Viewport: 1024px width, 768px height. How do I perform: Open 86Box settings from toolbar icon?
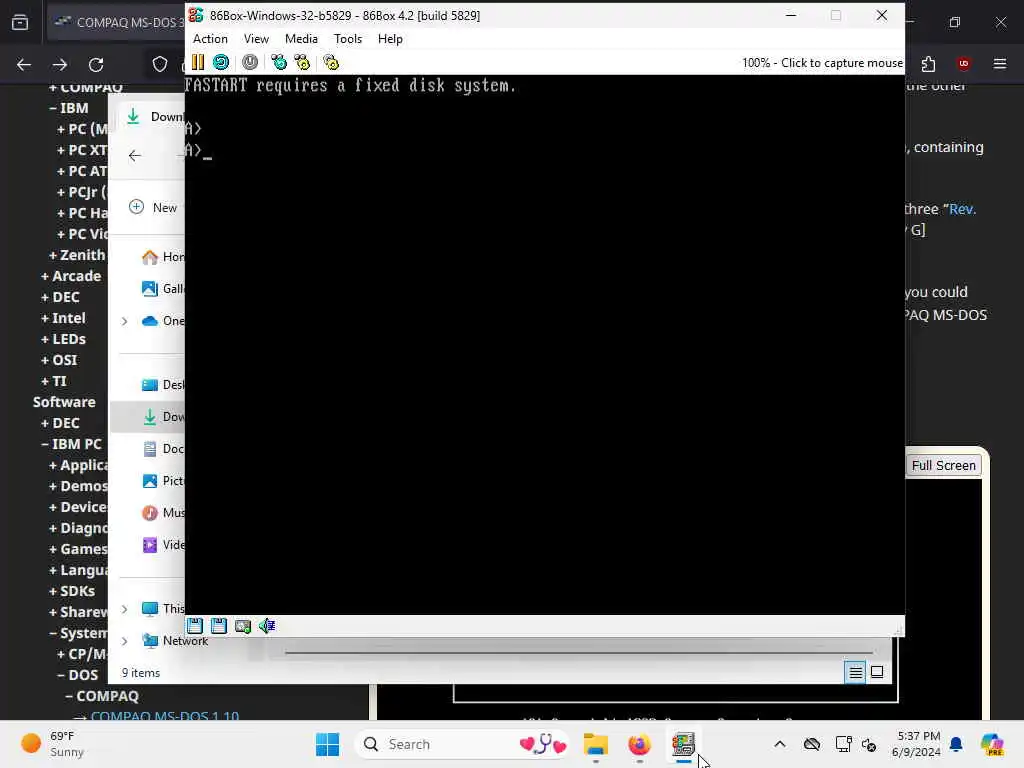click(x=331, y=62)
